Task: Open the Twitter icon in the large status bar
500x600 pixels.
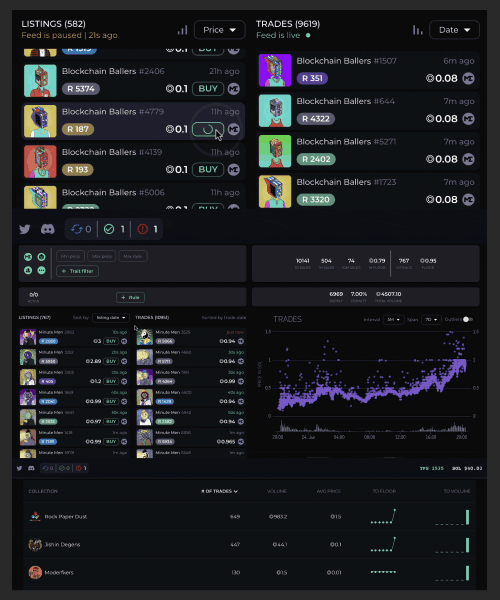Action: point(25,229)
